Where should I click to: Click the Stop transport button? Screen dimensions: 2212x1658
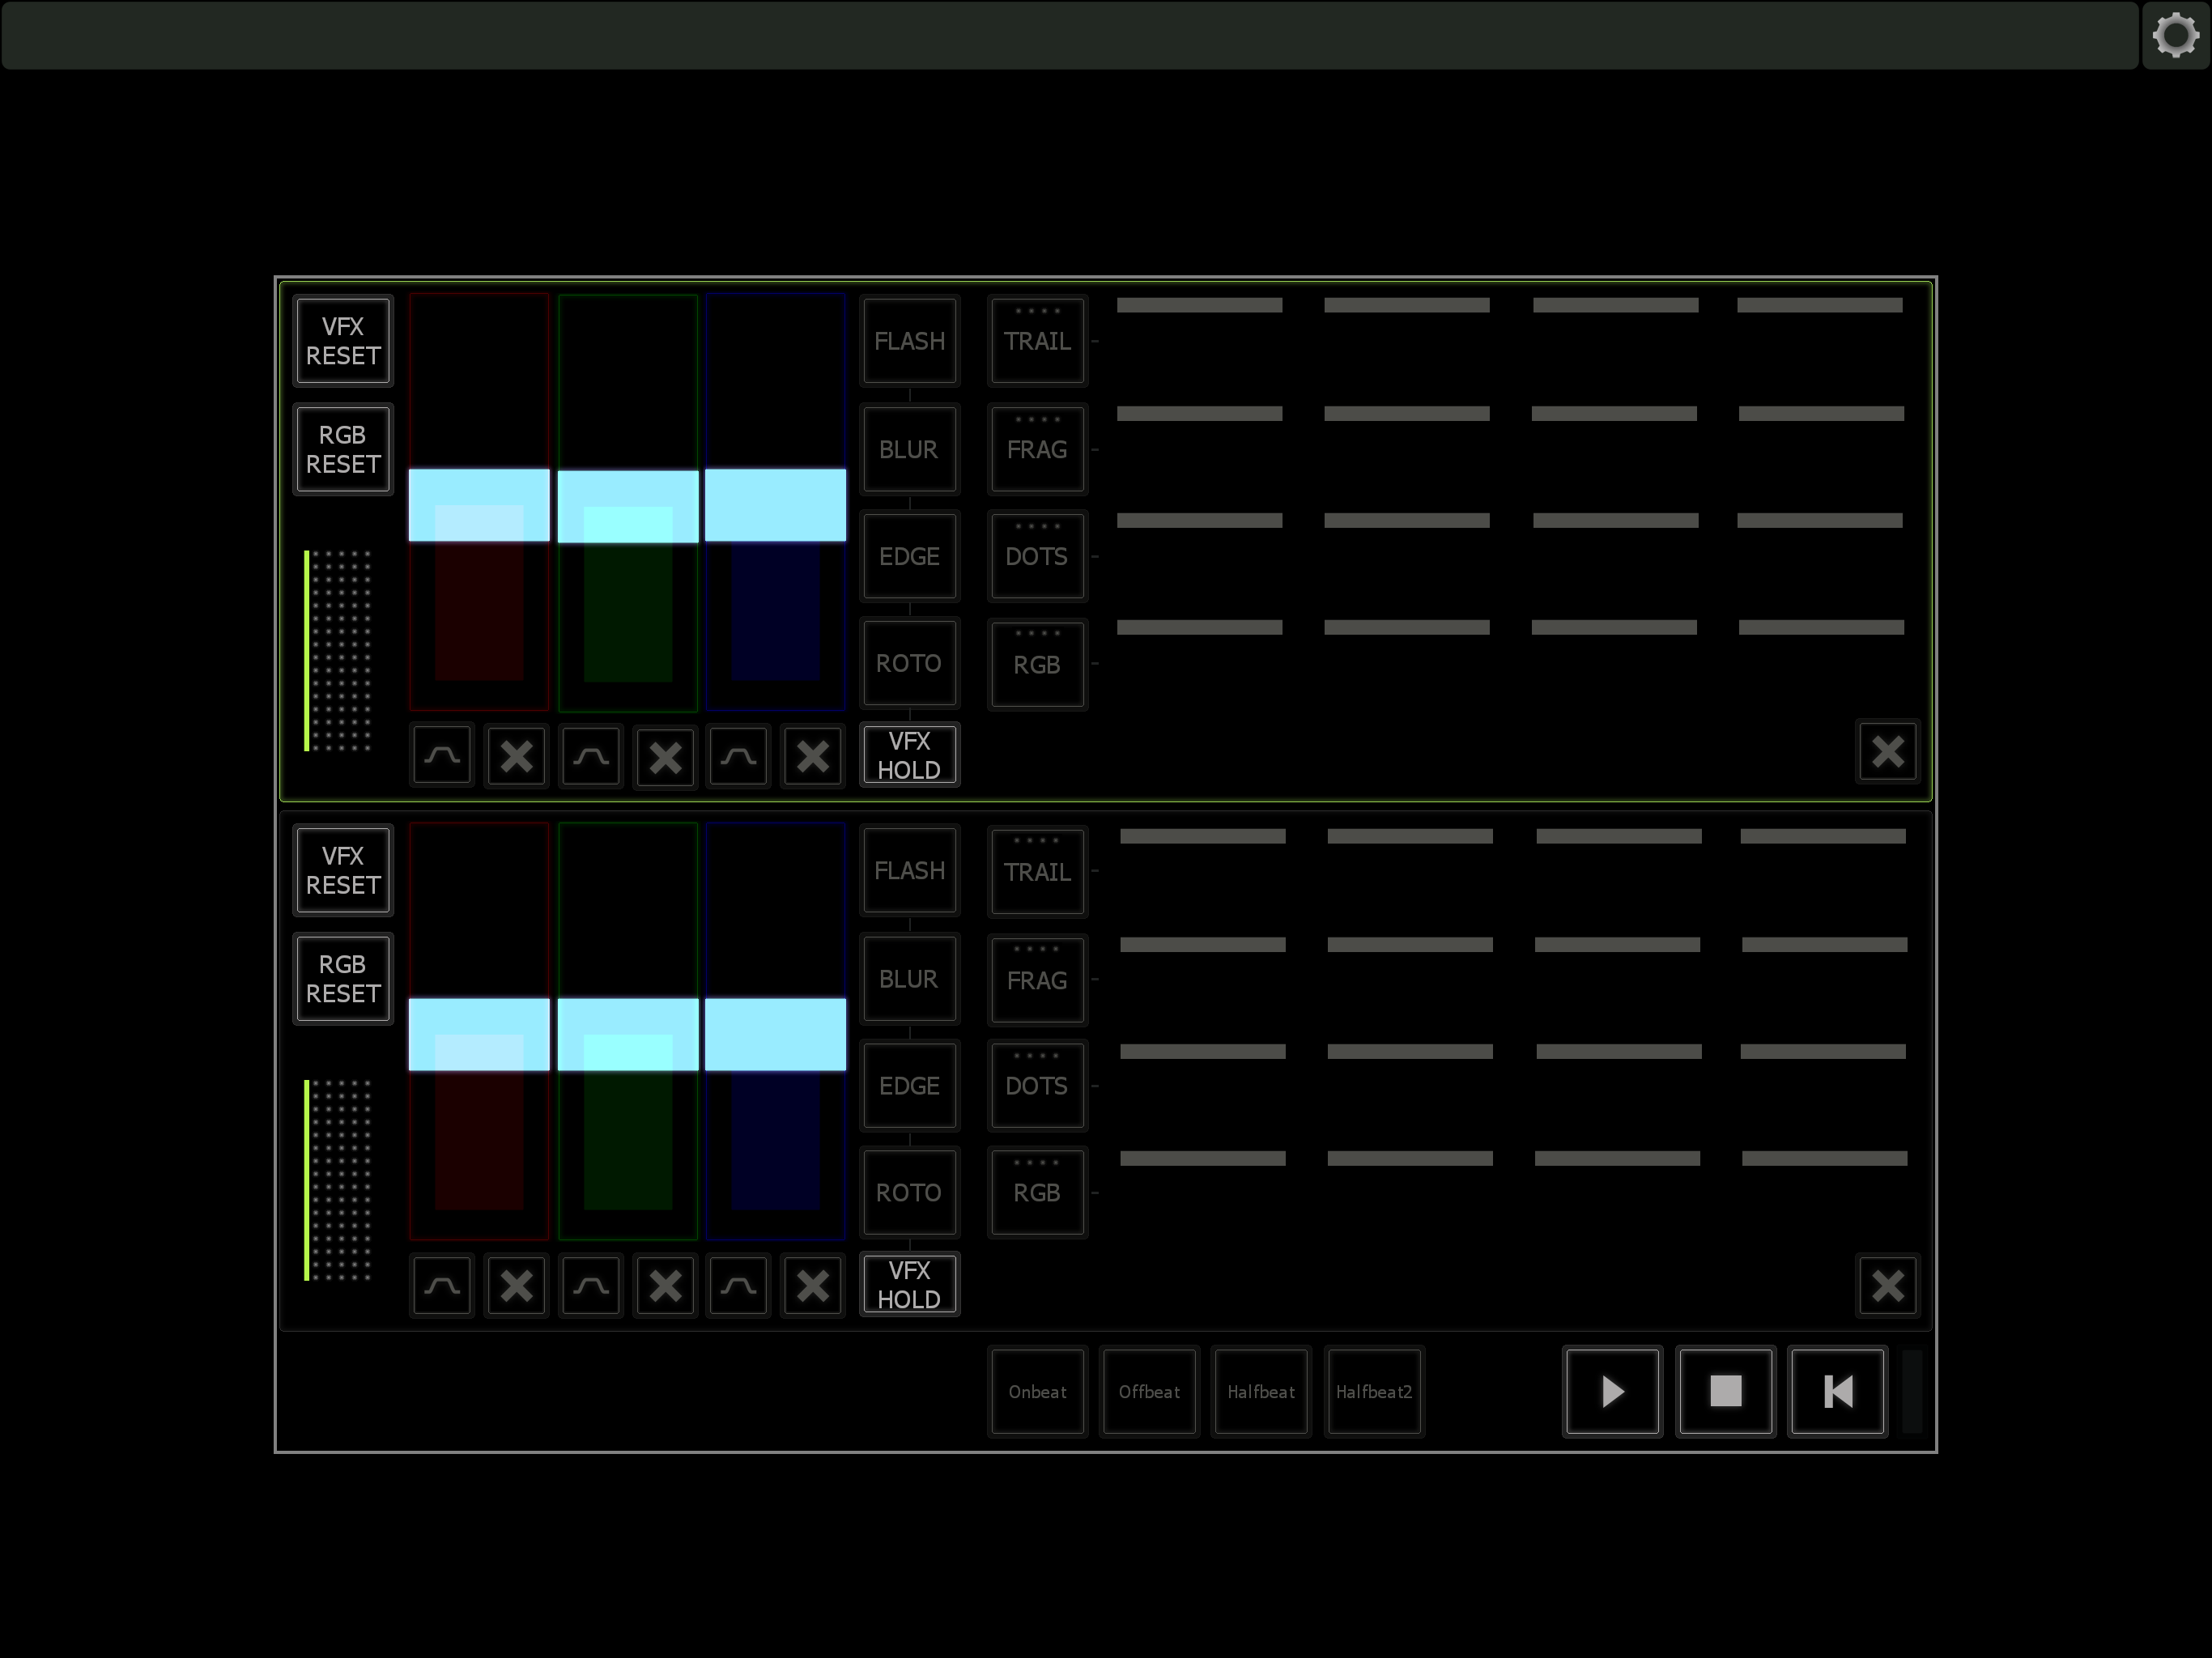click(x=1725, y=1391)
